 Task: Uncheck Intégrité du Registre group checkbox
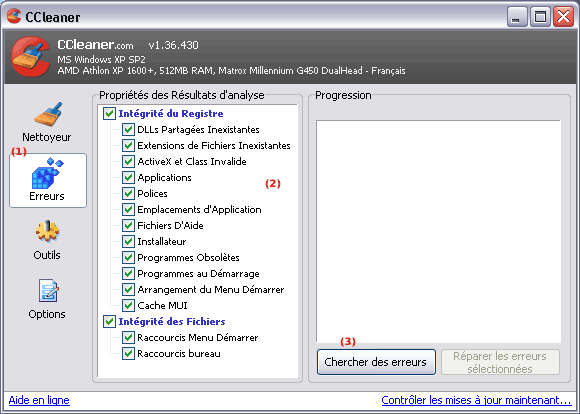pos(109,114)
